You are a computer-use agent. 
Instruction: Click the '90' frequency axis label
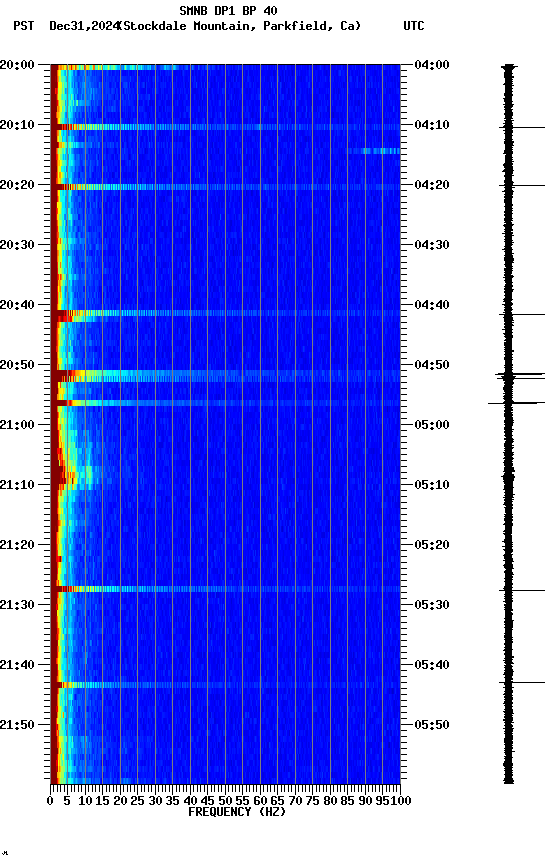click(x=365, y=801)
